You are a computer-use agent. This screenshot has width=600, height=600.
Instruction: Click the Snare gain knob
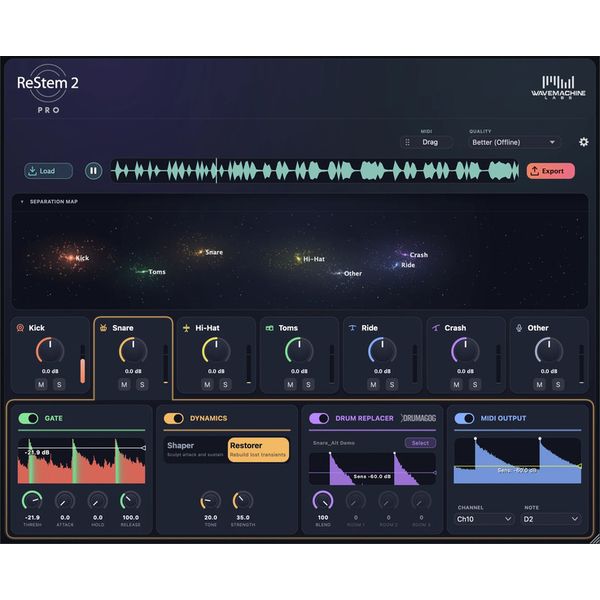pos(133,351)
